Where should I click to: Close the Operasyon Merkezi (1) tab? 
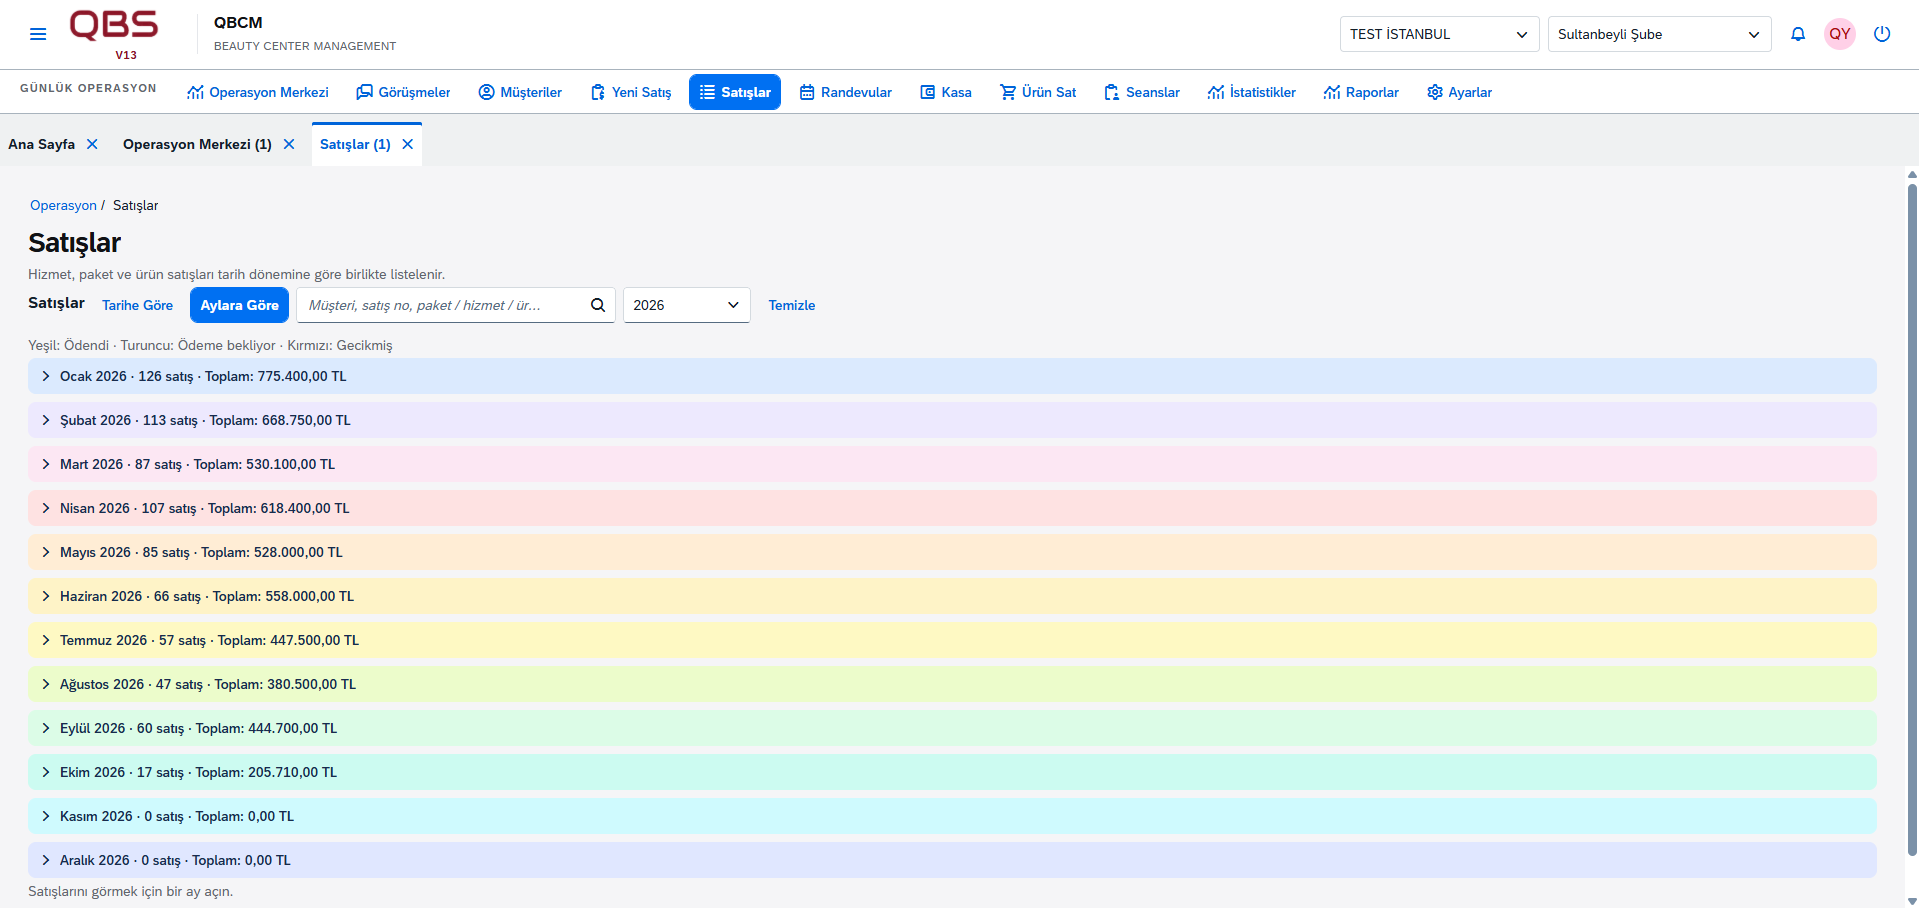[x=289, y=144]
